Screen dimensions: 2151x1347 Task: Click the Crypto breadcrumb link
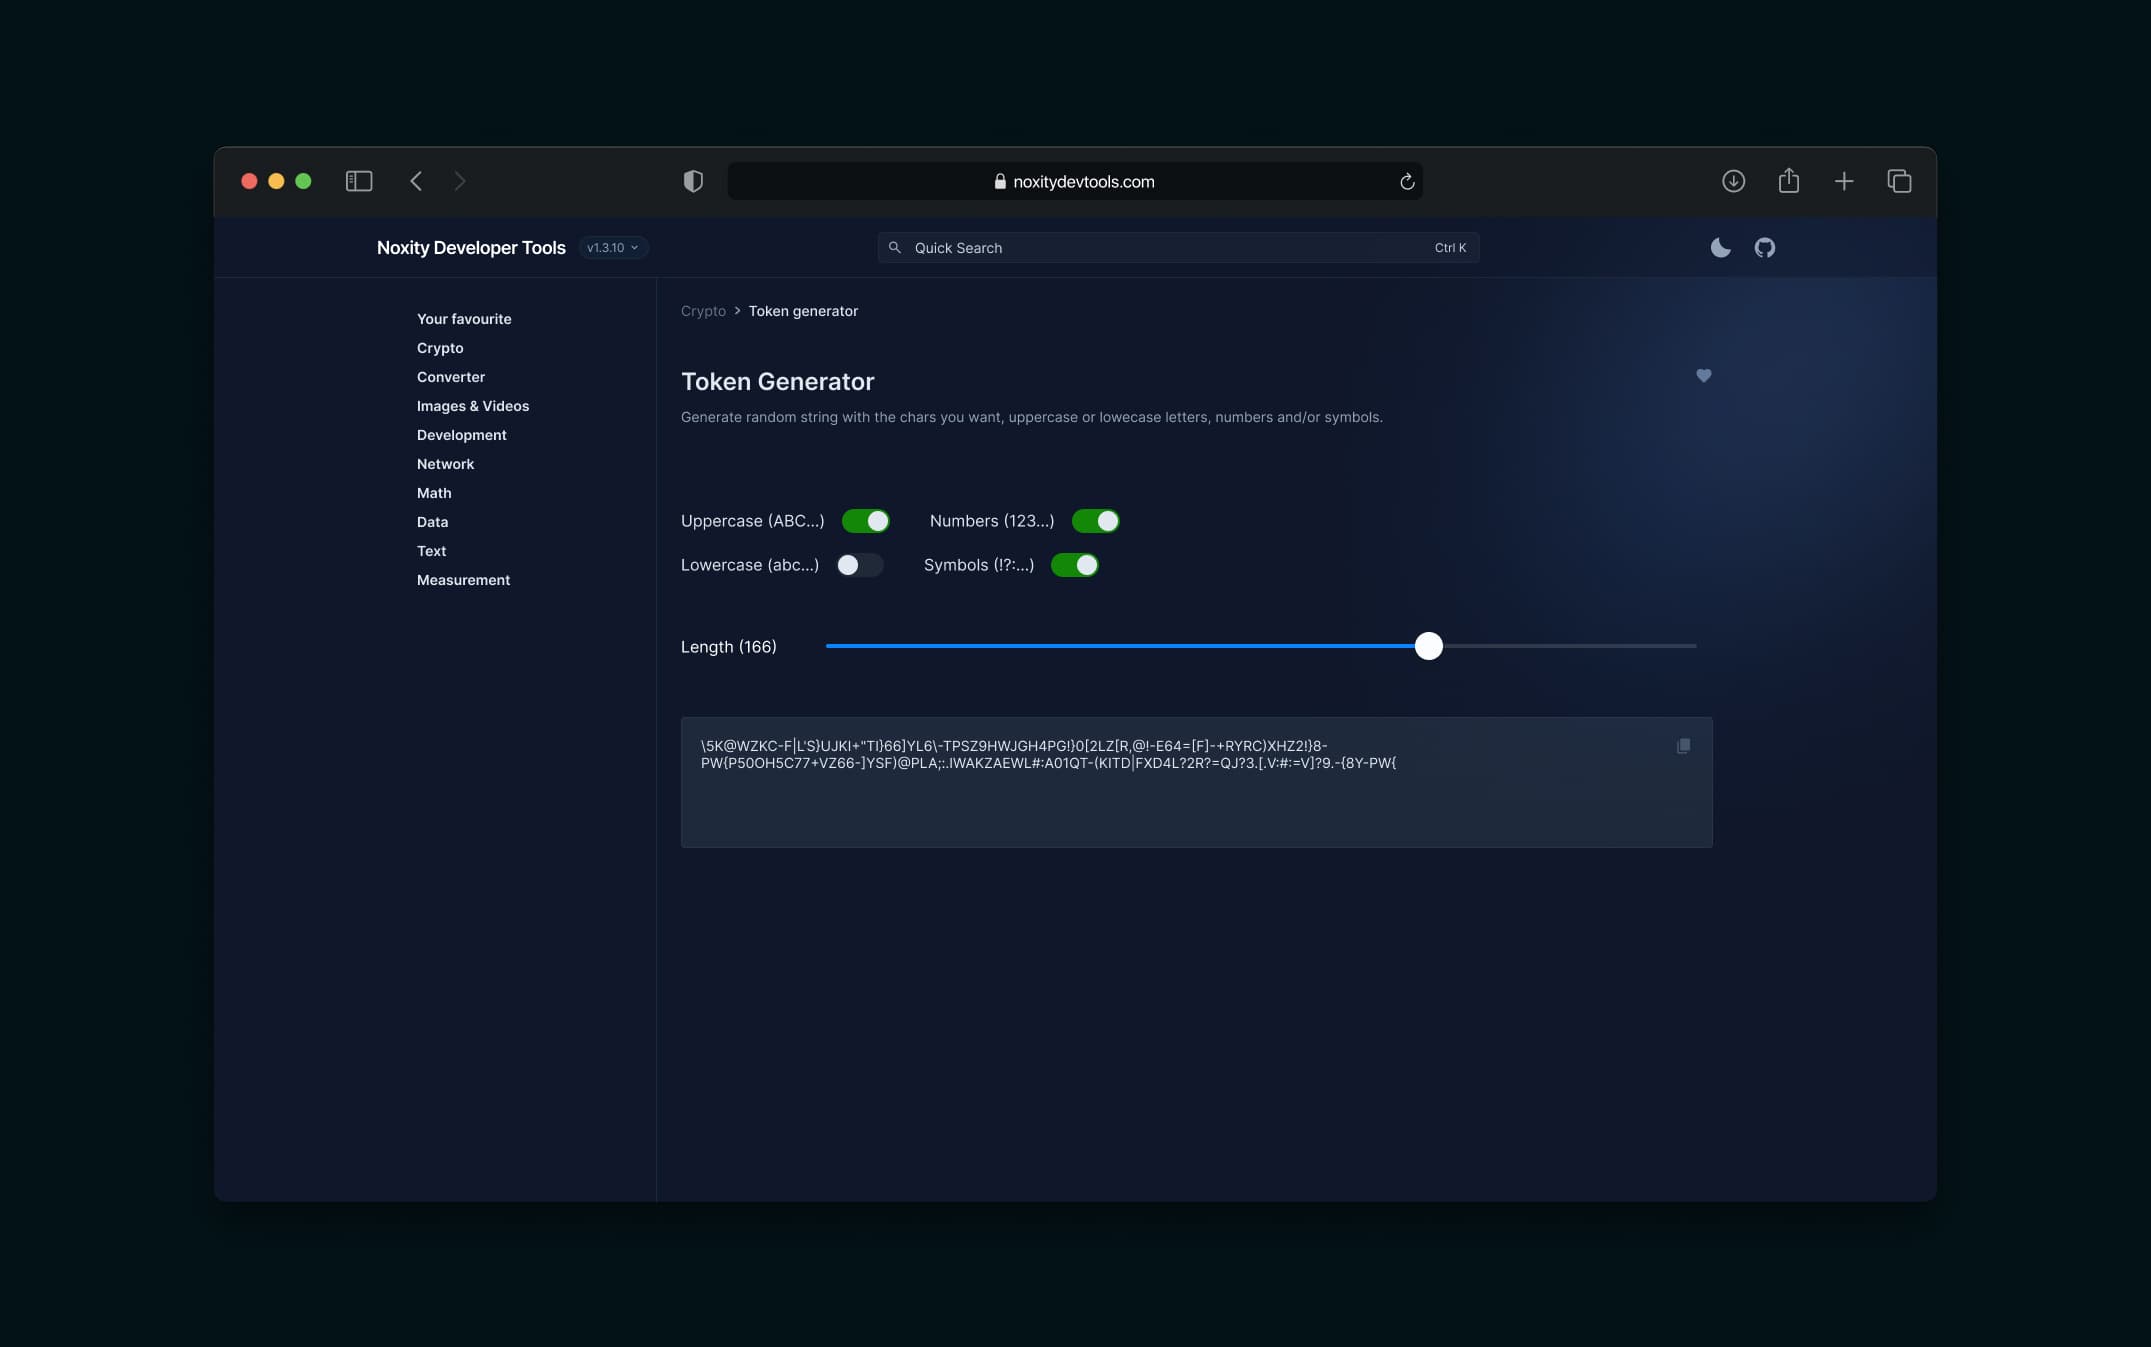coord(703,311)
